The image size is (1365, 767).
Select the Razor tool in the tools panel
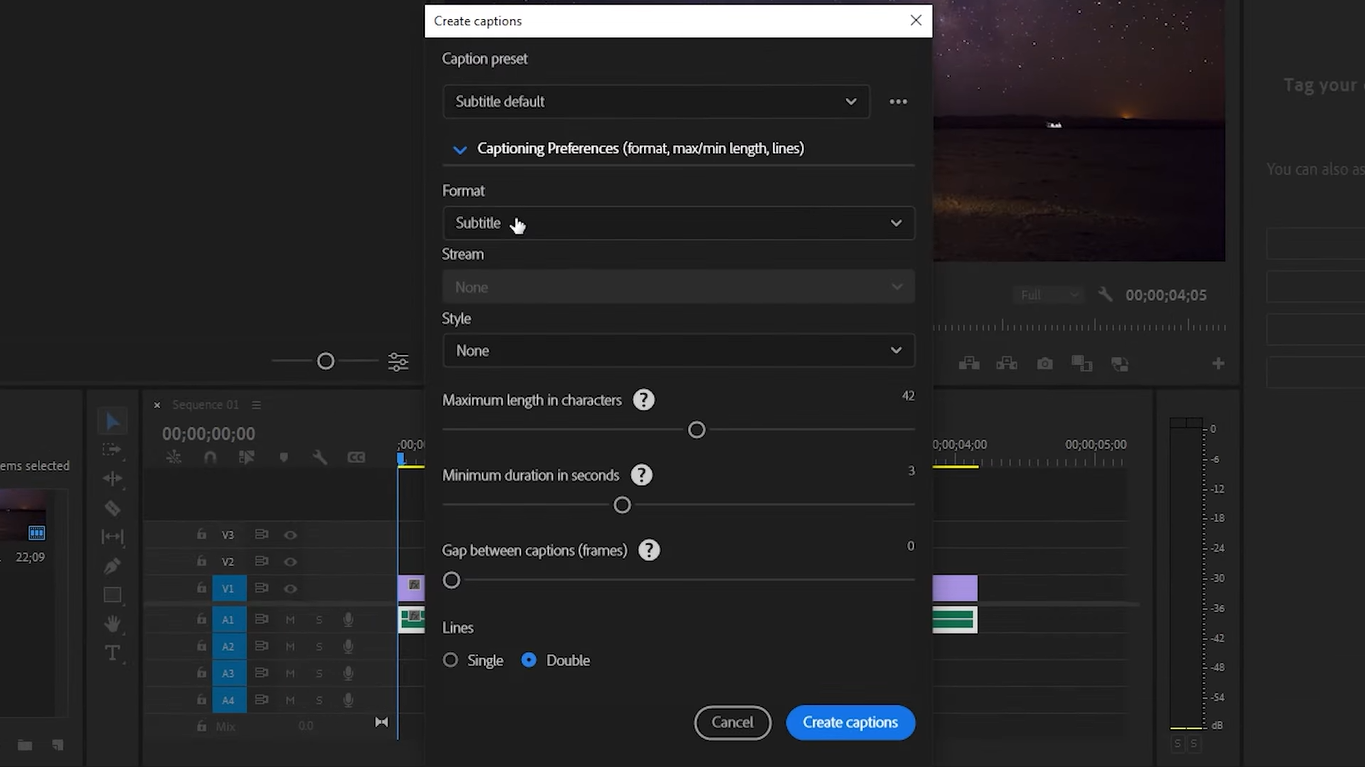point(112,508)
